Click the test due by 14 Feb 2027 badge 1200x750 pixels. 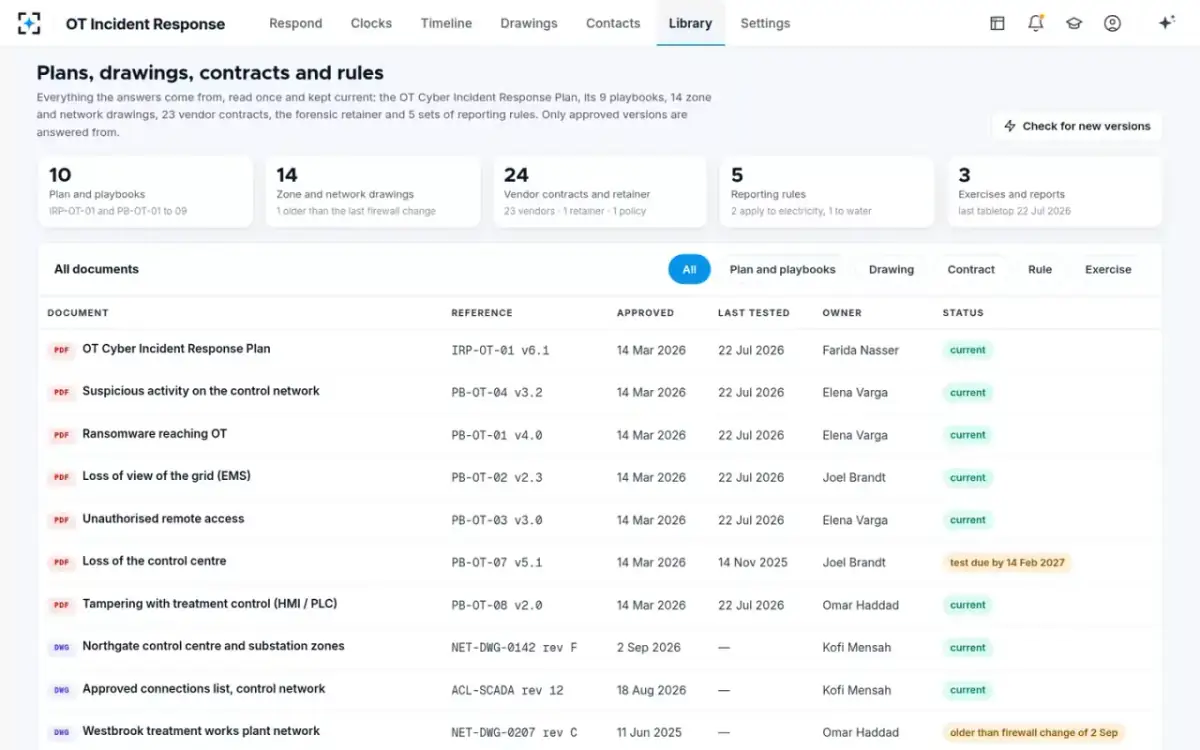tap(1007, 562)
